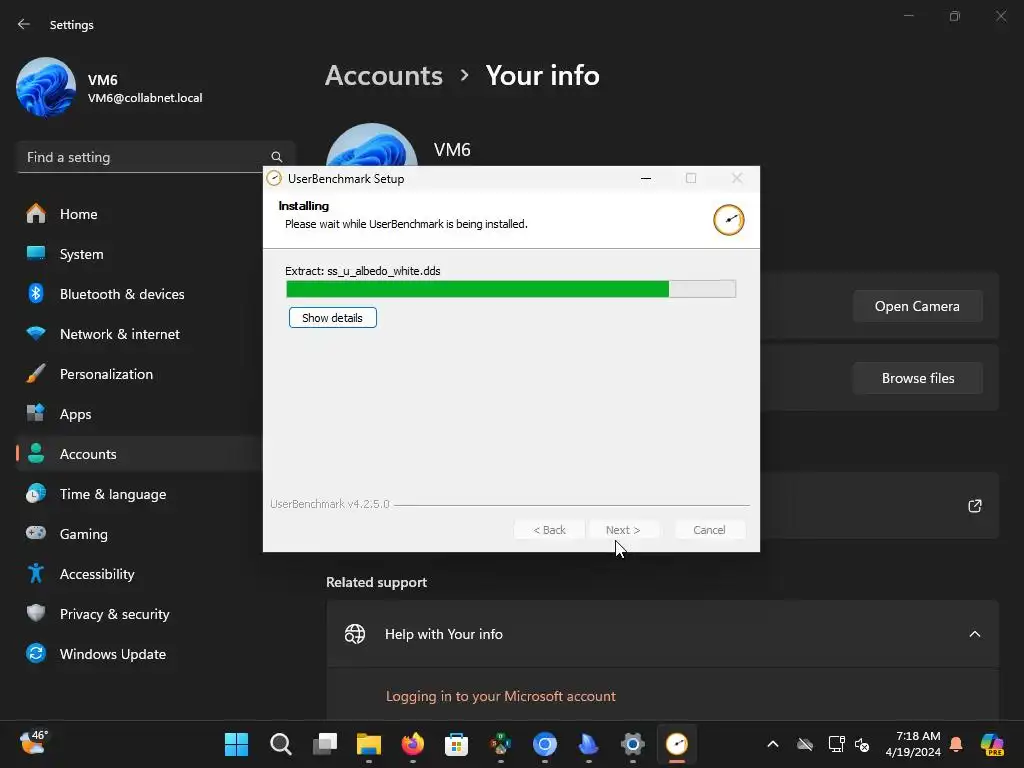The width and height of the screenshot is (1024, 768).
Task: Click the external link open icon
Action: click(974, 506)
